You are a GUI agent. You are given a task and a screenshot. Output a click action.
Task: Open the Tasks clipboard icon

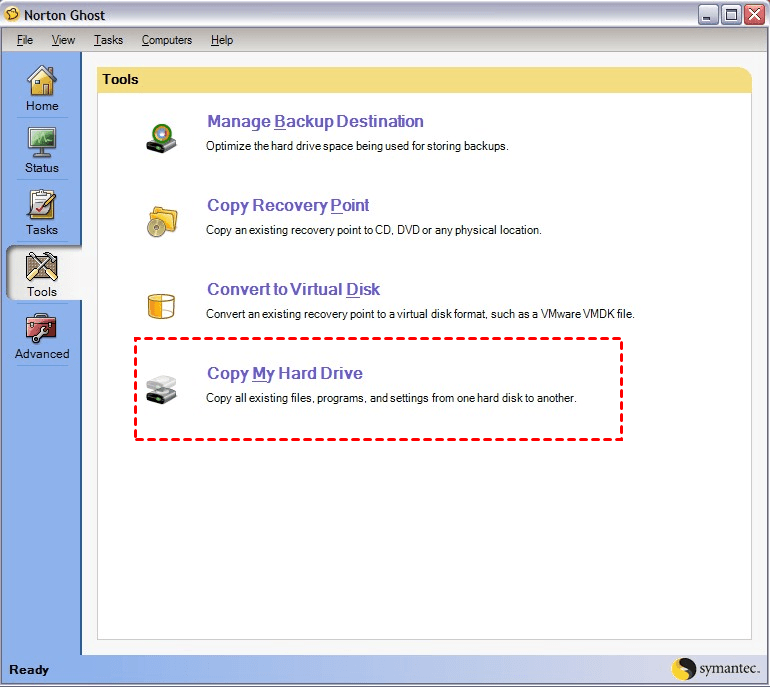point(42,205)
